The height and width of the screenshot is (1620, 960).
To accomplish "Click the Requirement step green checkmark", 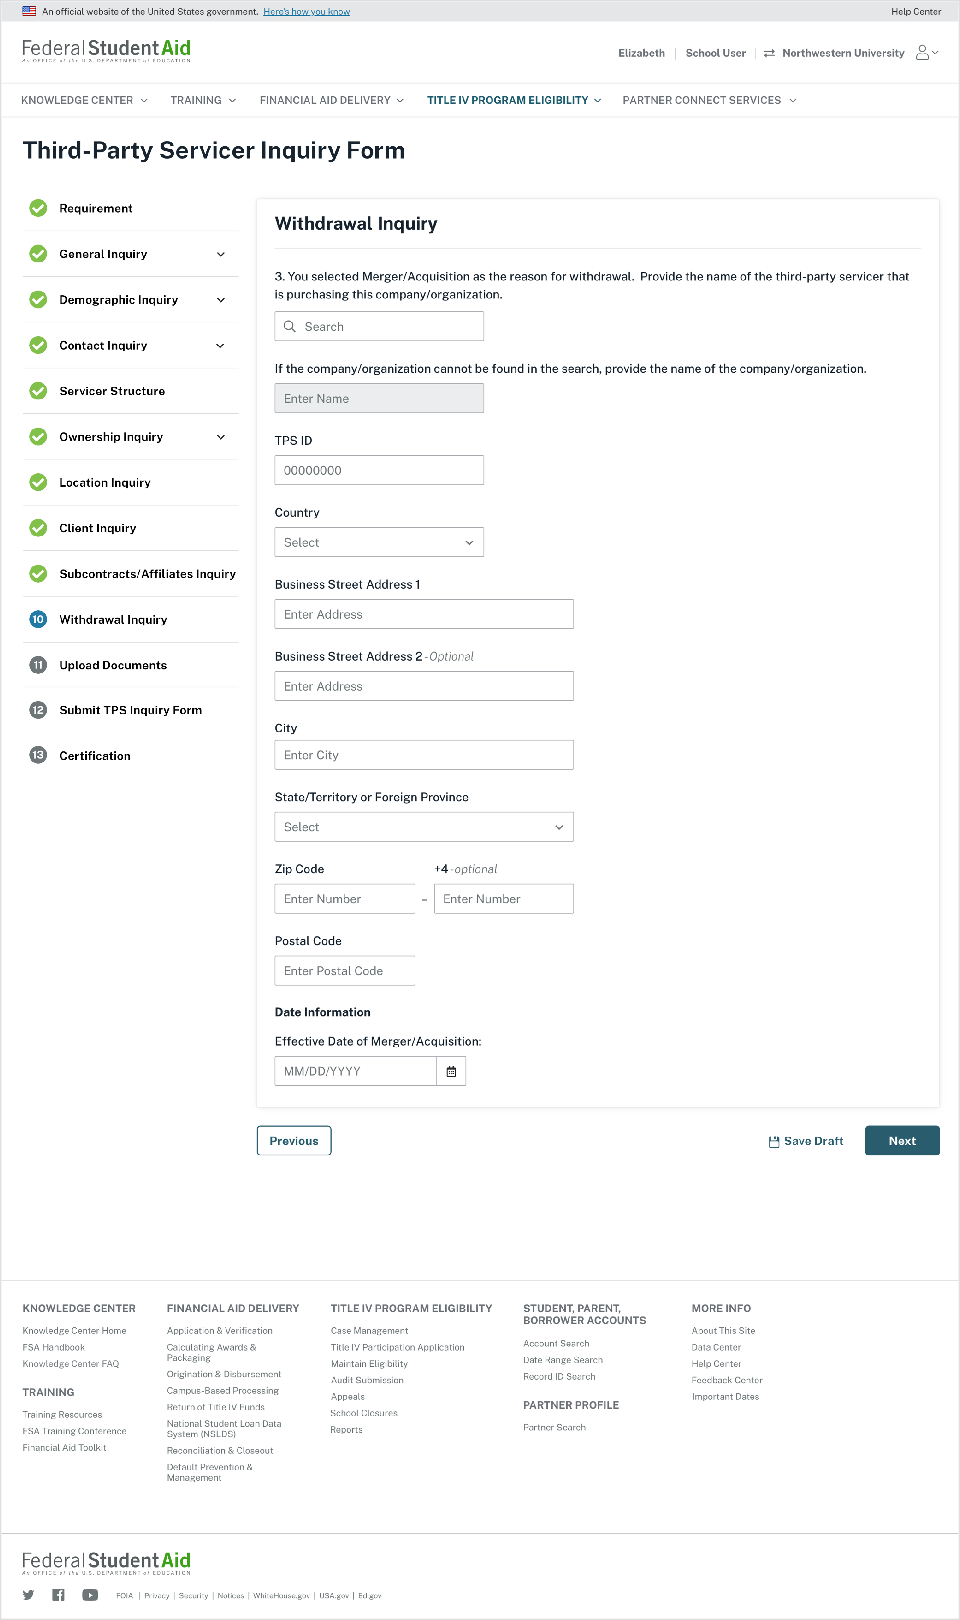I will click(x=38, y=208).
